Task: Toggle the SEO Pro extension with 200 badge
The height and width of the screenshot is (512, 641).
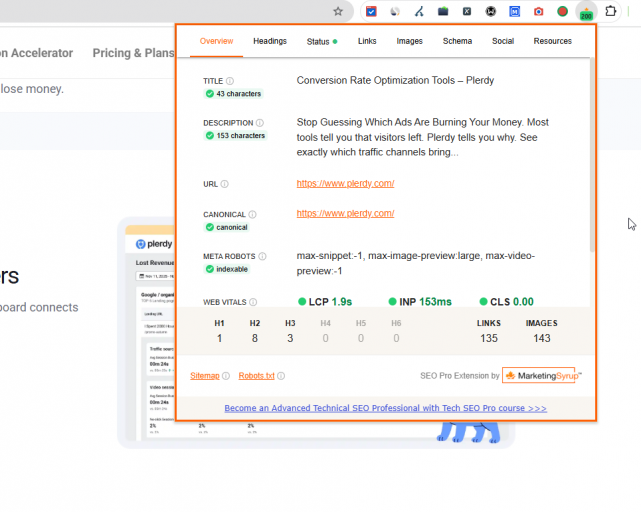Action: (586, 12)
